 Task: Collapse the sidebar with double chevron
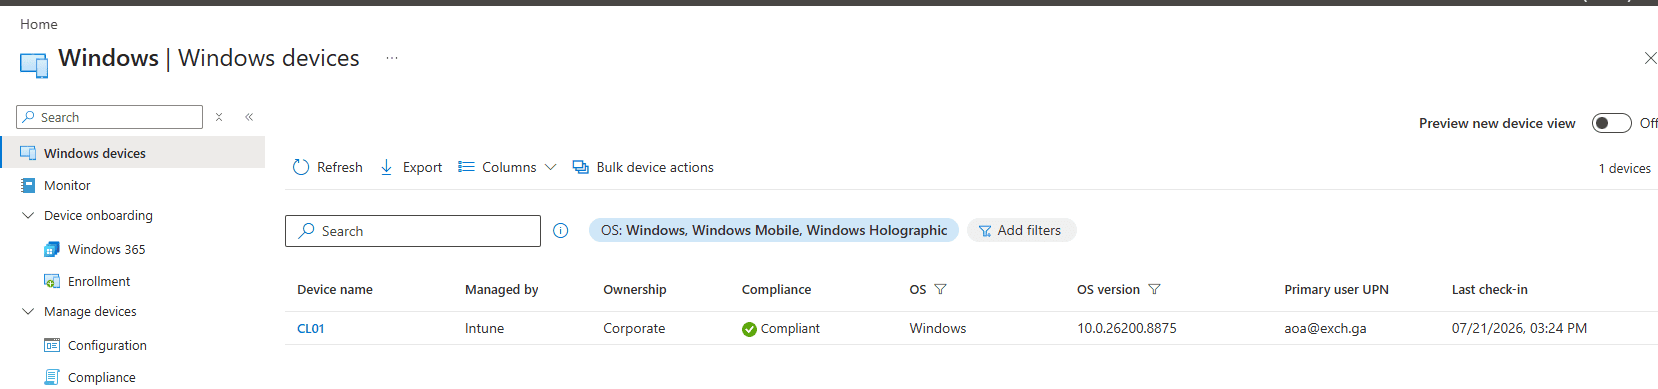pyautogui.click(x=249, y=117)
